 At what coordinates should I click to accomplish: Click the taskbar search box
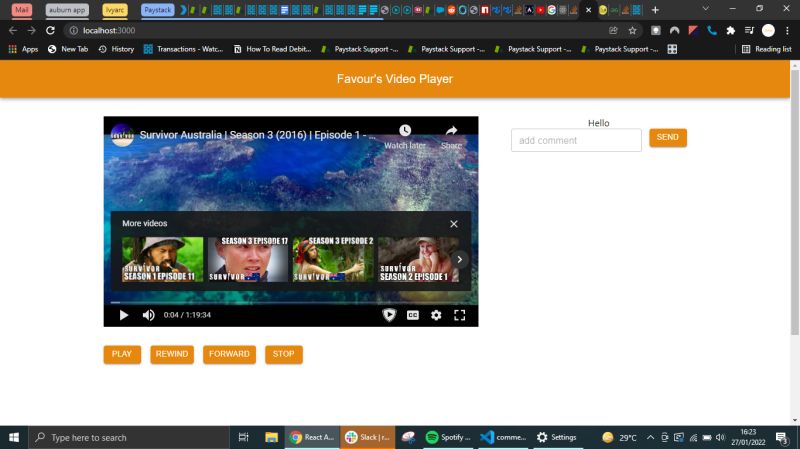[x=129, y=438]
